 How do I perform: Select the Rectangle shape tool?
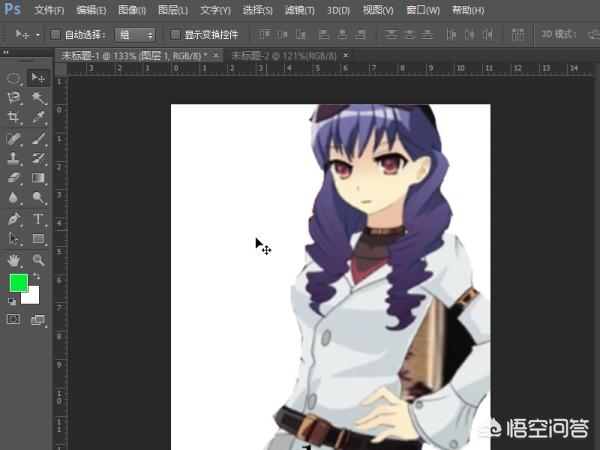coord(38,238)
